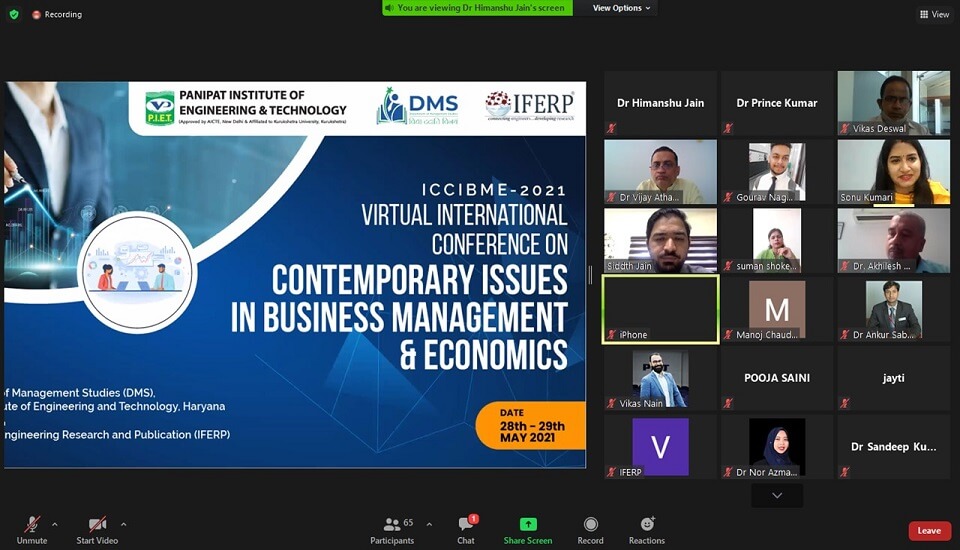Open the View Options dropdown menu

point(621,8)
